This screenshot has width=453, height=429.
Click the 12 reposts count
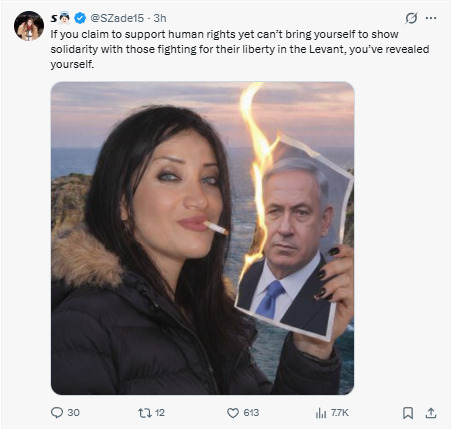click(160, 413)
